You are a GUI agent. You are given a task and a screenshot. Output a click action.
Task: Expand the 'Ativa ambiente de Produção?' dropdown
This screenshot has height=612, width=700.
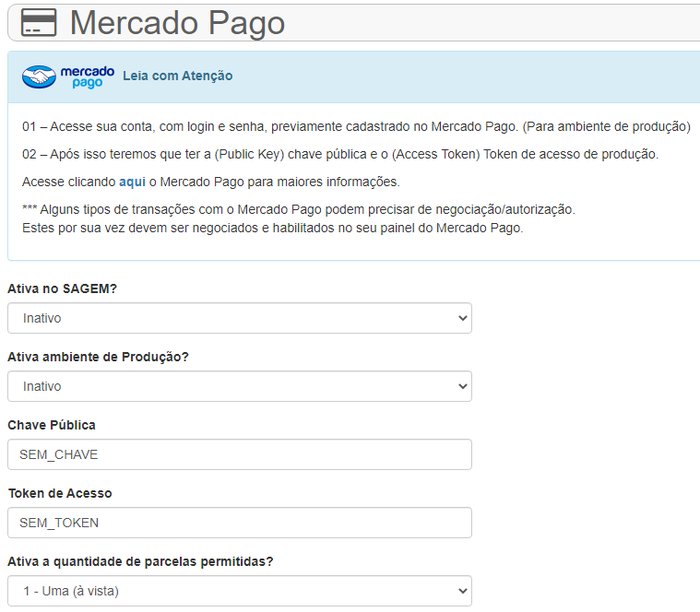point(240,387)
